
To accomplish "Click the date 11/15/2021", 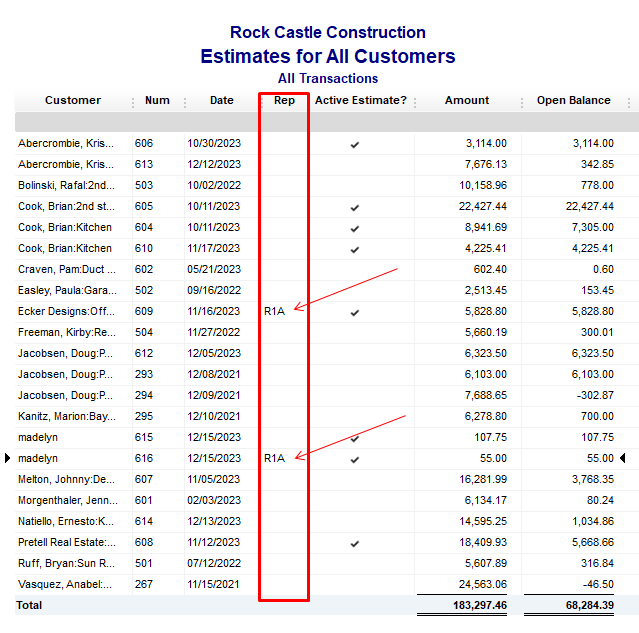I will pos(213,584).
